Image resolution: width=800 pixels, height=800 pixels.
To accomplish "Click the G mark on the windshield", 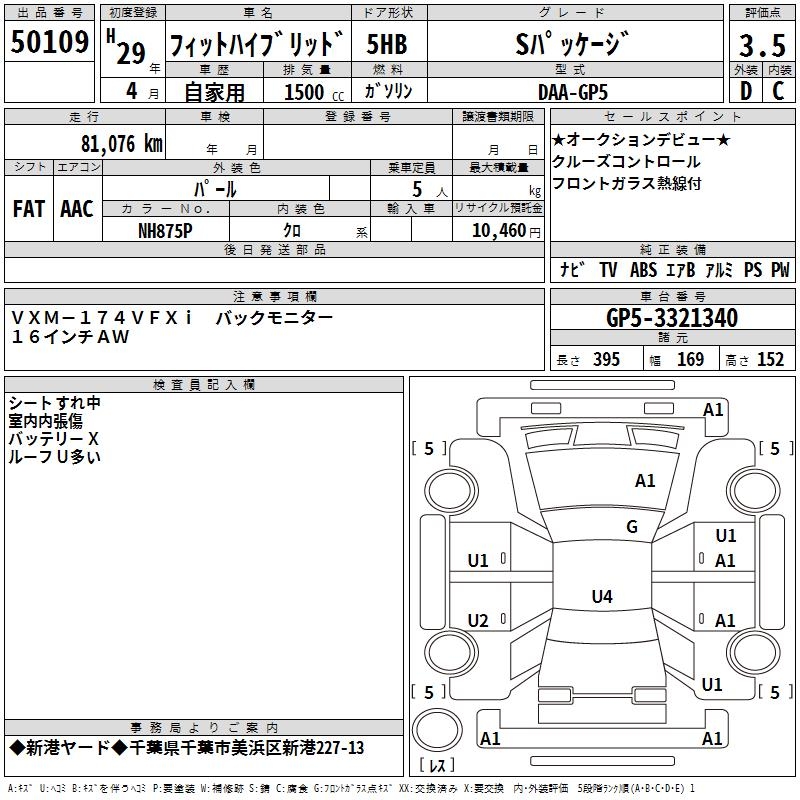I will pyautogui.click(x=632, y=526).
